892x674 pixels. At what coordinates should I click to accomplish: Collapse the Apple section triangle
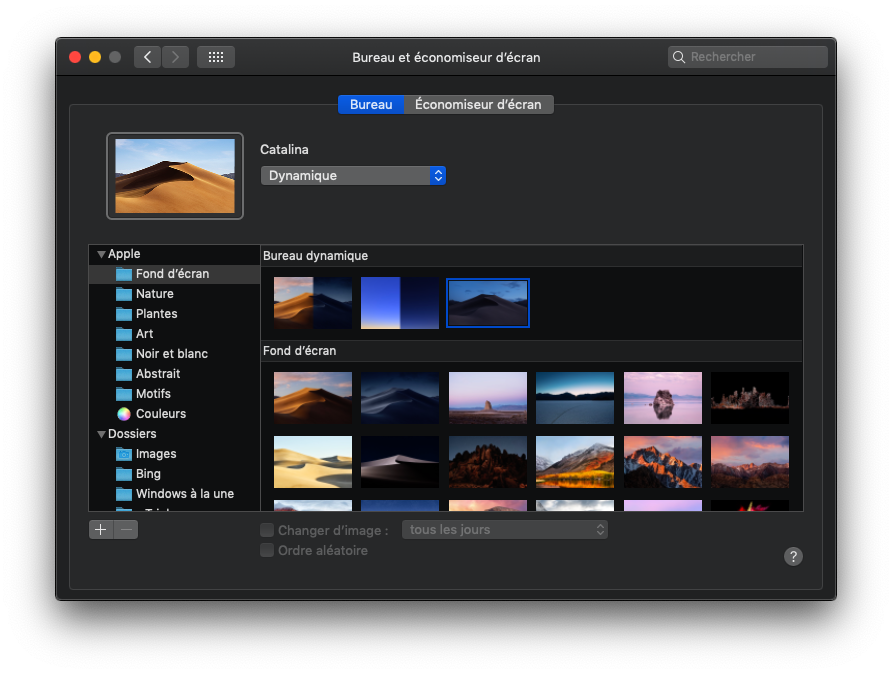tap(101, 255)
